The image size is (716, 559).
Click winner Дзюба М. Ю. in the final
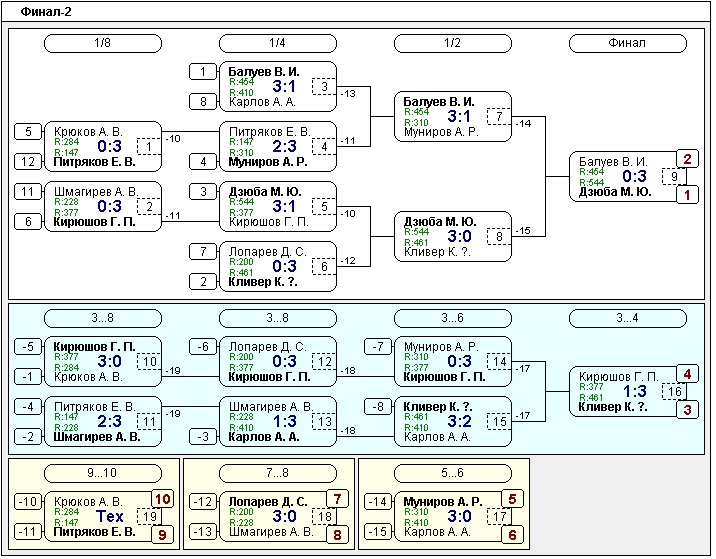tap(615, 192)
